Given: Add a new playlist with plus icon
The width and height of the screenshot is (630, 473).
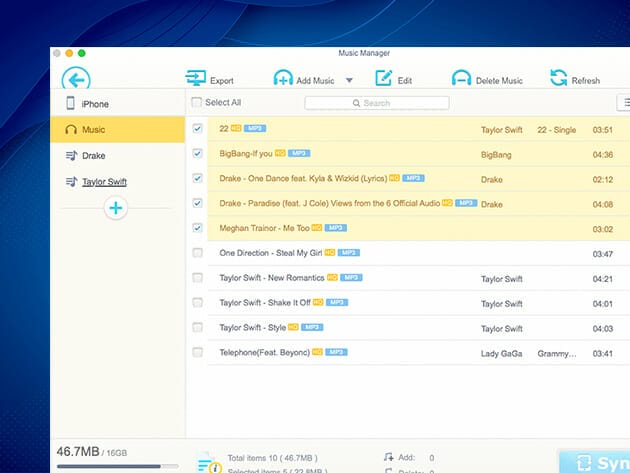Looking at the screenshot, I should tap(116, 208).
